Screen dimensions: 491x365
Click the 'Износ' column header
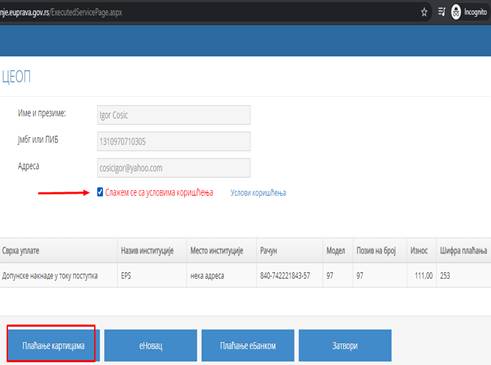419,251
